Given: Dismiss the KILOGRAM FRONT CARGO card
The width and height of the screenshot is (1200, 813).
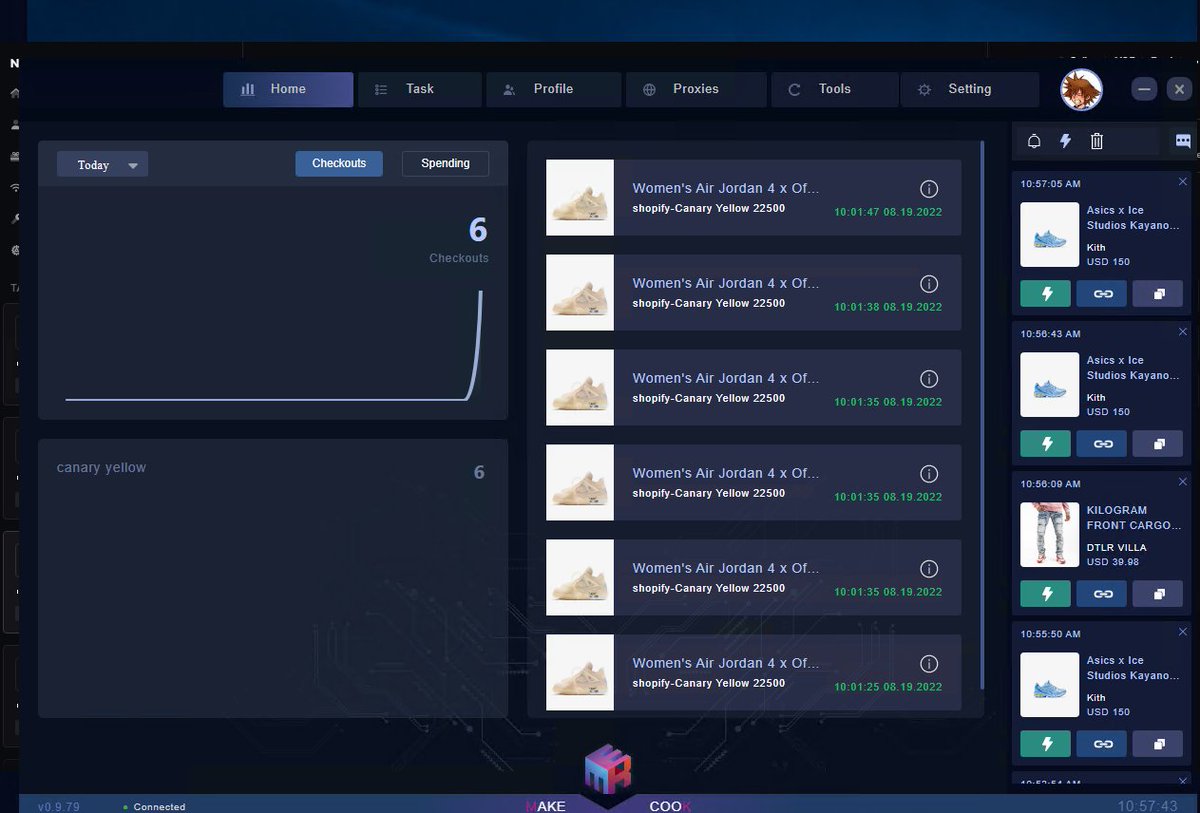Looking at the screenshot, I should click(1183, 482).
